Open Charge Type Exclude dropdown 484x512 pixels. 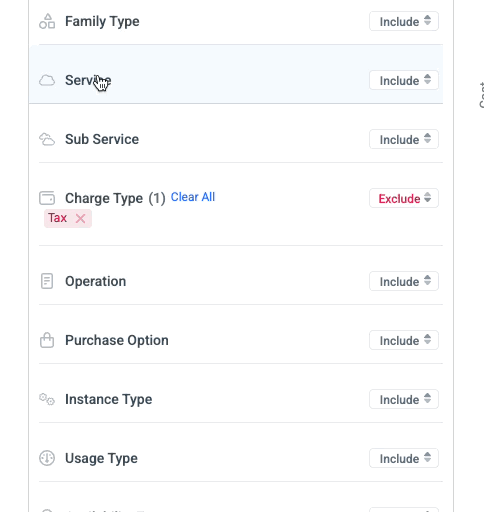coord(404,198)
